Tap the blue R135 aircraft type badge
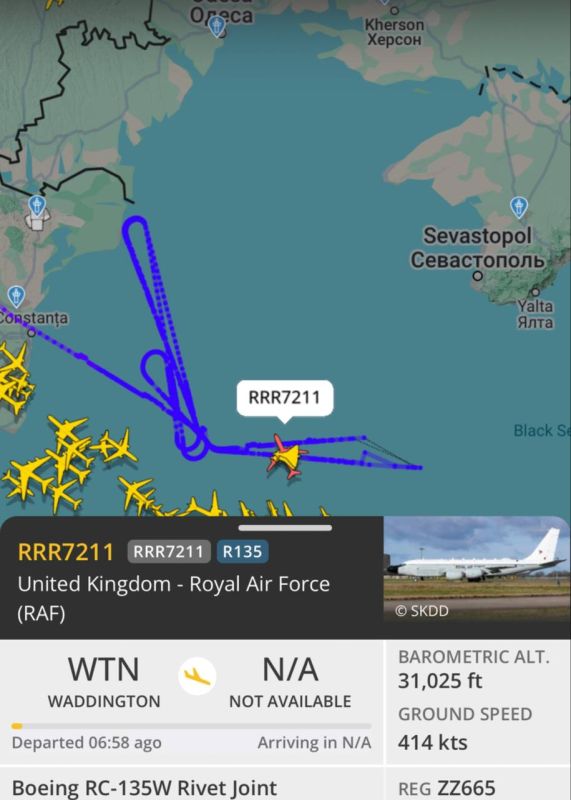Screen dimensions: 571x800 coord(242,552)
